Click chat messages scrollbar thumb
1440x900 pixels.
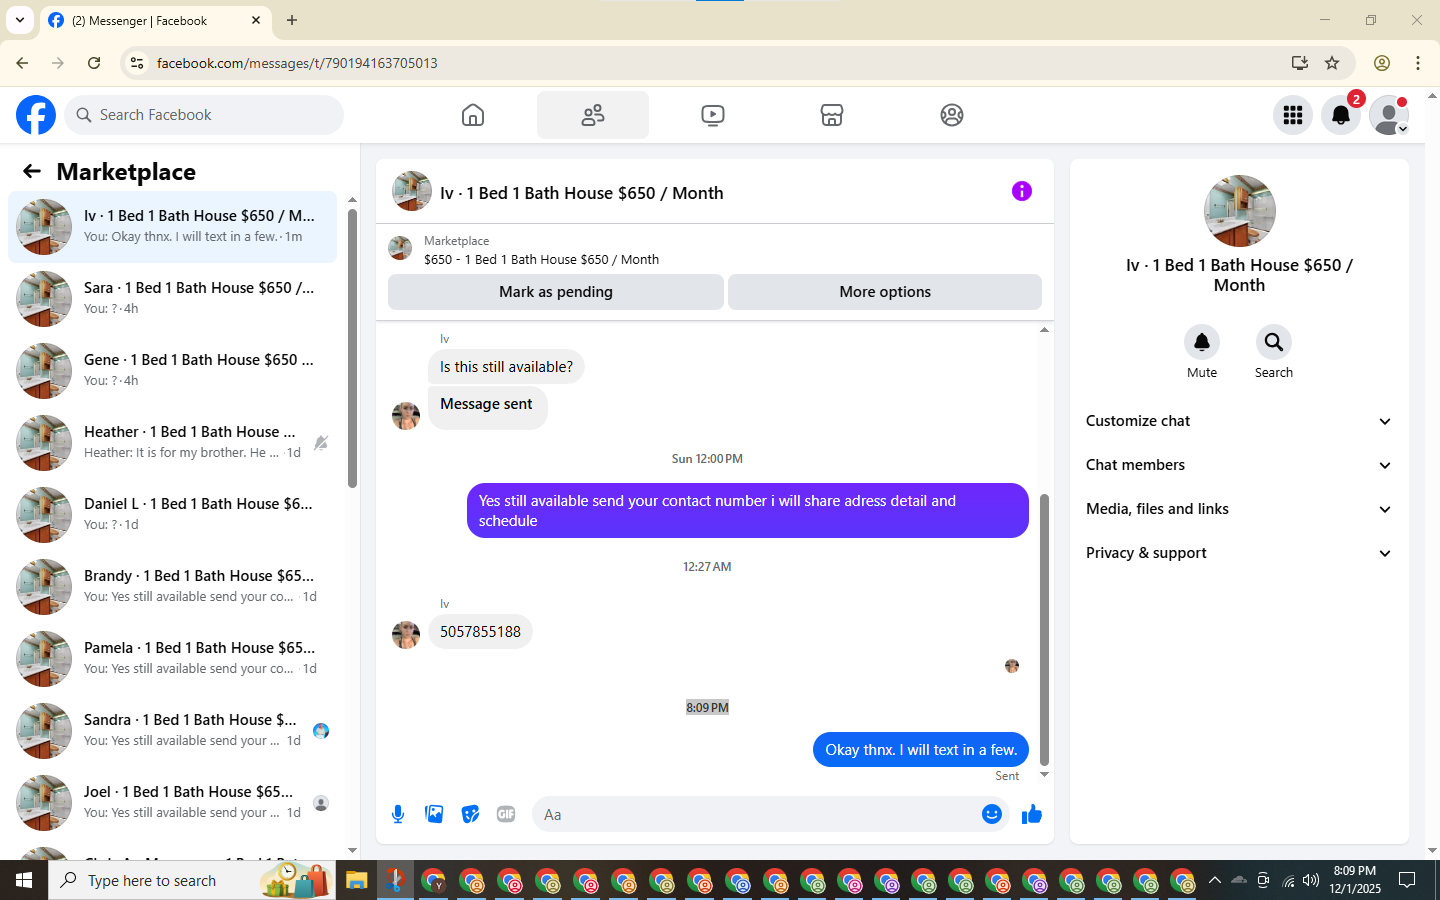click(x=1044, y=629)
